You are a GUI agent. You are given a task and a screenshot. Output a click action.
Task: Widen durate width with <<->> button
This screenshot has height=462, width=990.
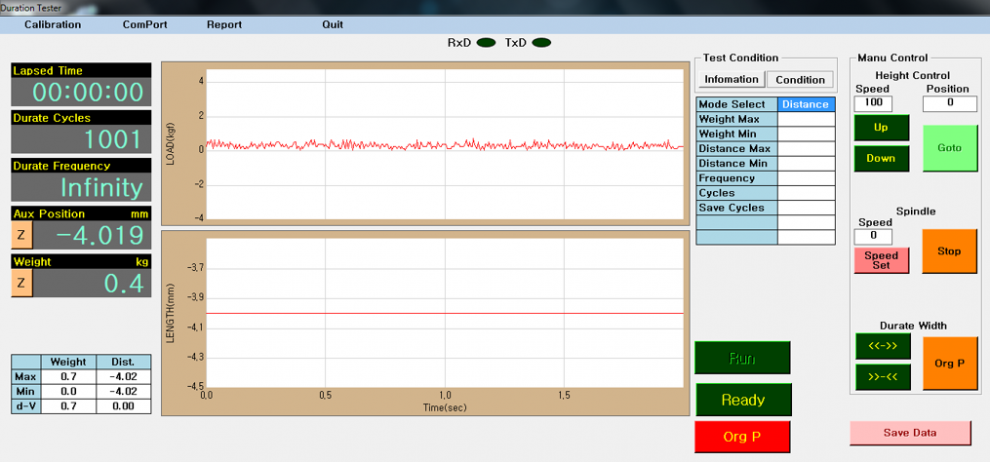(883, 346)
